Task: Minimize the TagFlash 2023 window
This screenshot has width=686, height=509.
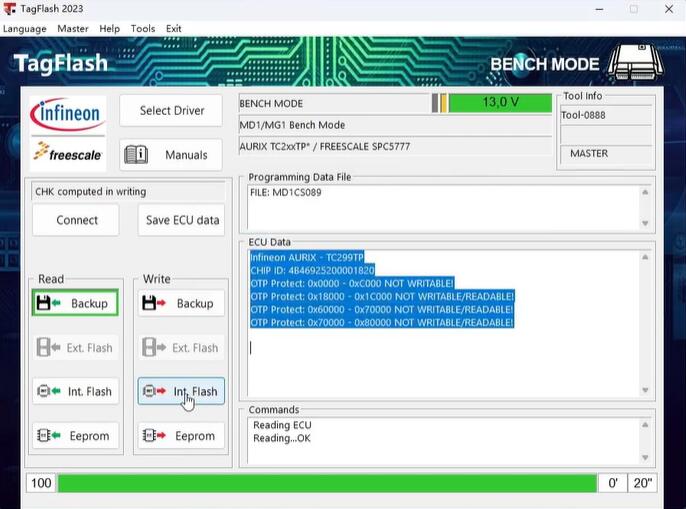Action: tap(599, 9)
